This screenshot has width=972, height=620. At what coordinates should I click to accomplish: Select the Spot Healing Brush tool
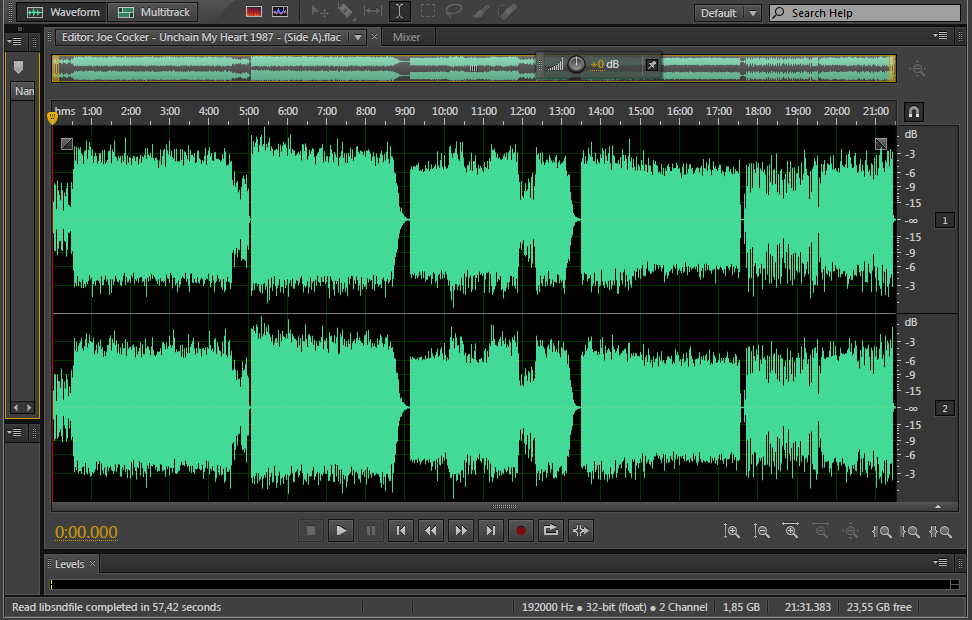508,11
